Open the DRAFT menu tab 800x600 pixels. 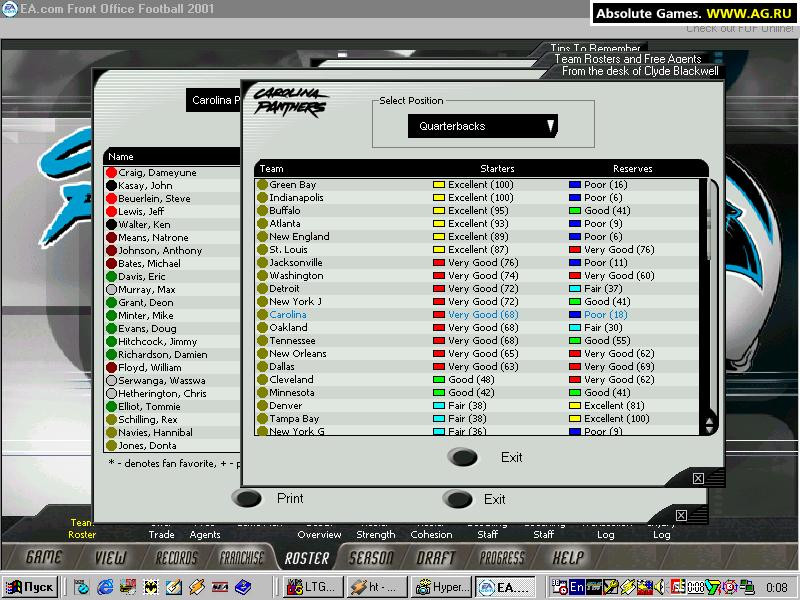click(435, 557)
